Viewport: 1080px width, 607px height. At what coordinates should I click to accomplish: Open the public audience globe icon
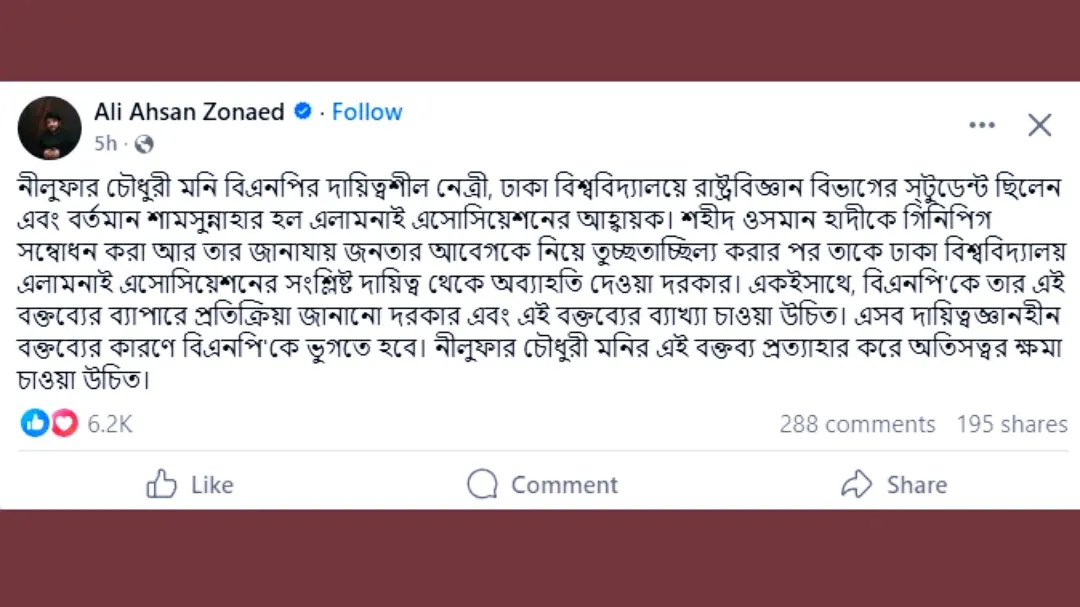(x=144, y=143)
